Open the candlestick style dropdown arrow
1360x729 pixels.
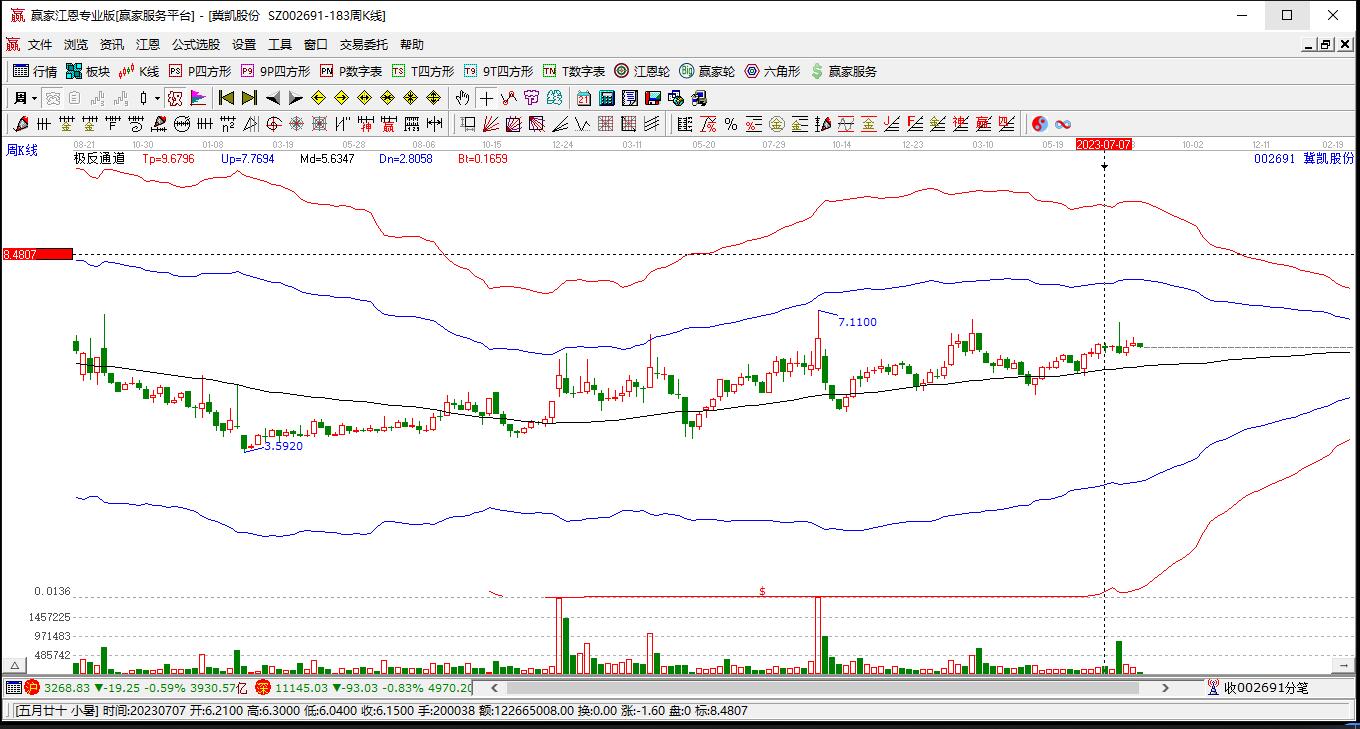click(157, 98)
